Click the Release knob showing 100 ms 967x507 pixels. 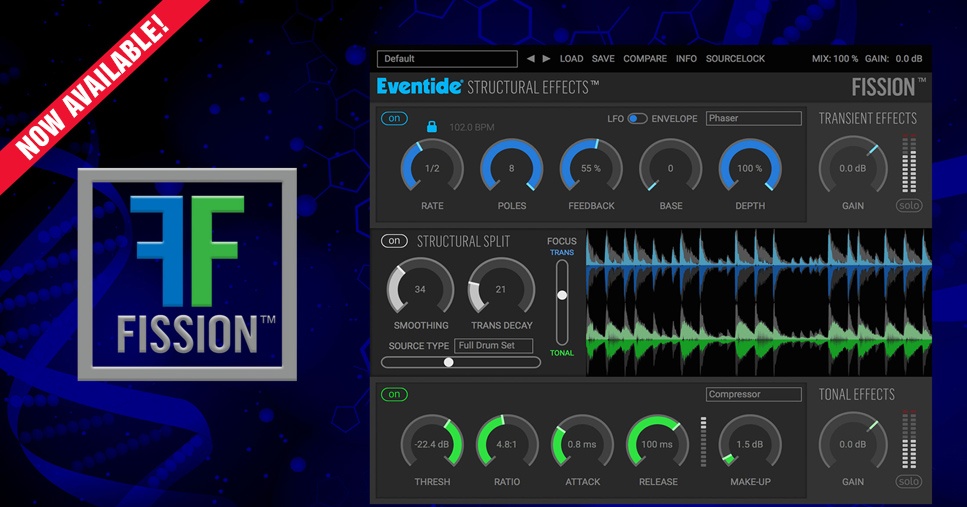657,444
